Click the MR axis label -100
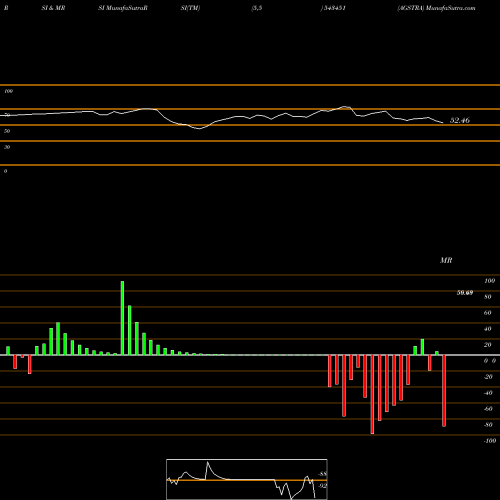 pyautogui.click(x=490, y=441)
